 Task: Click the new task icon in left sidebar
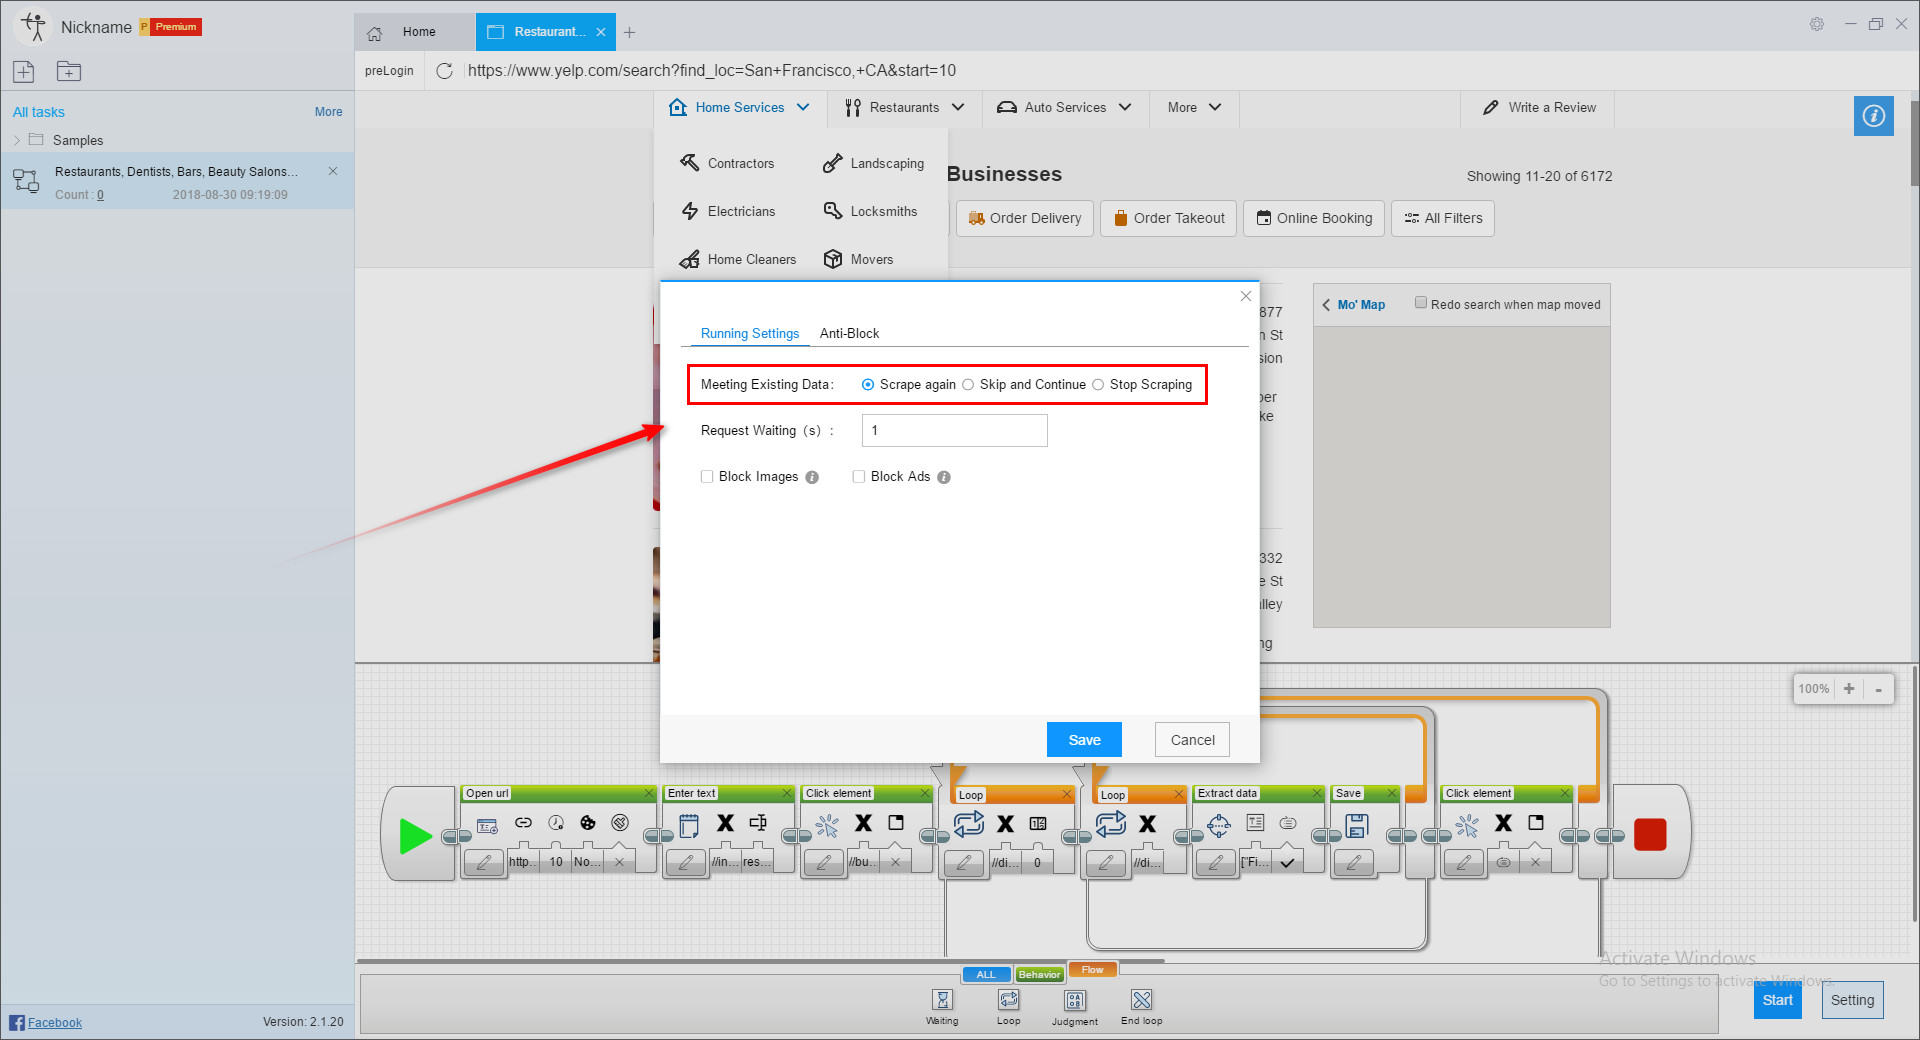23,71
